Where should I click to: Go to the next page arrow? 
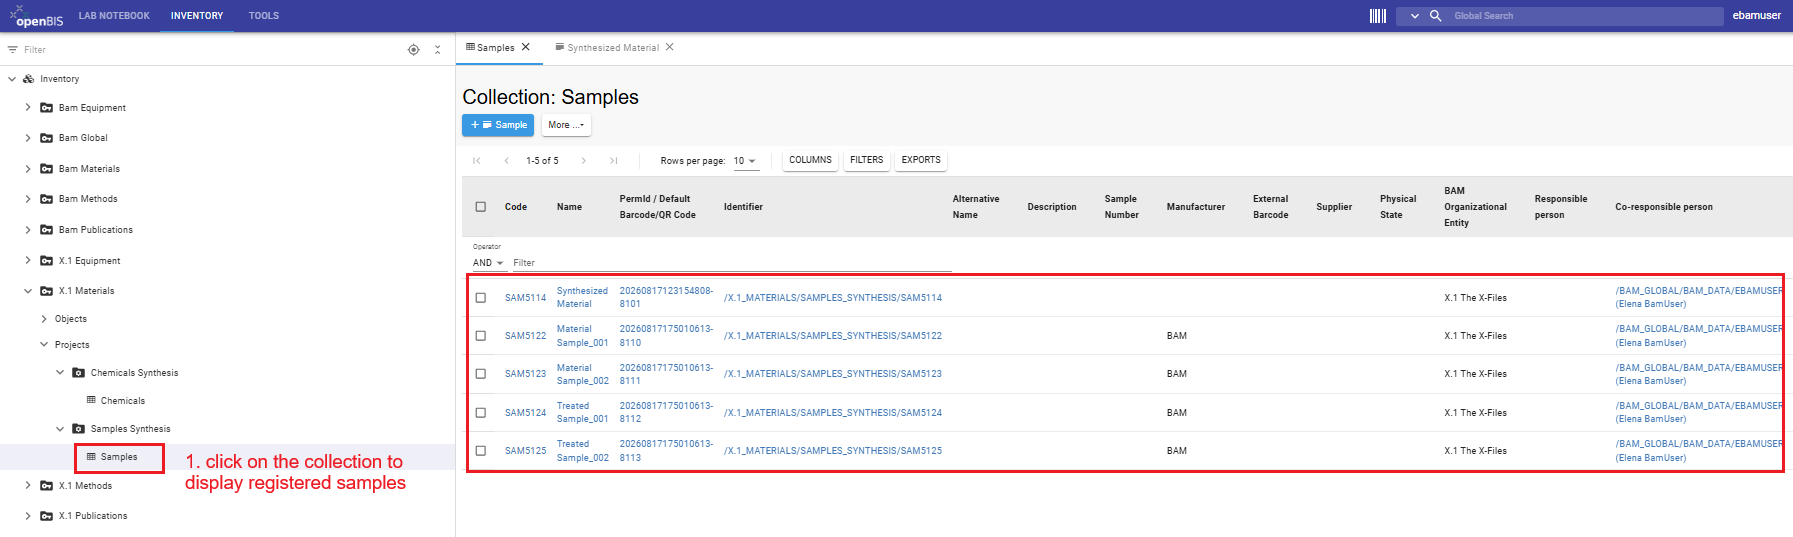click(584, 160)
